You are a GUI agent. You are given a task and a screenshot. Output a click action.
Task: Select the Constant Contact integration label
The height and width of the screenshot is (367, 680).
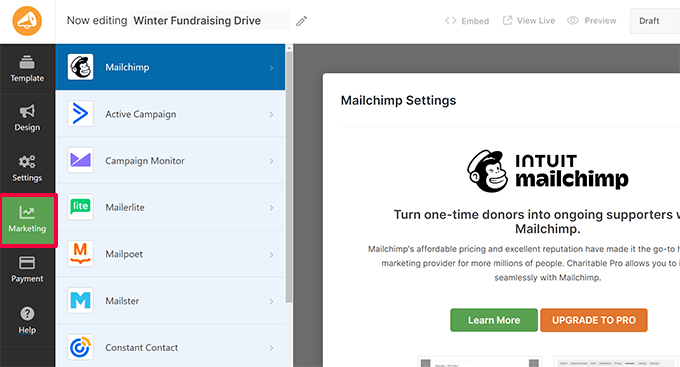[141, 347]
